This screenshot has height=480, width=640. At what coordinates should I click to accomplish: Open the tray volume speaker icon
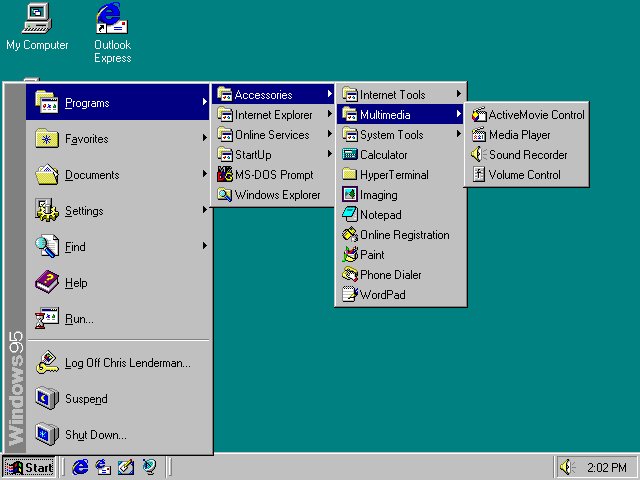pos(567,467)
